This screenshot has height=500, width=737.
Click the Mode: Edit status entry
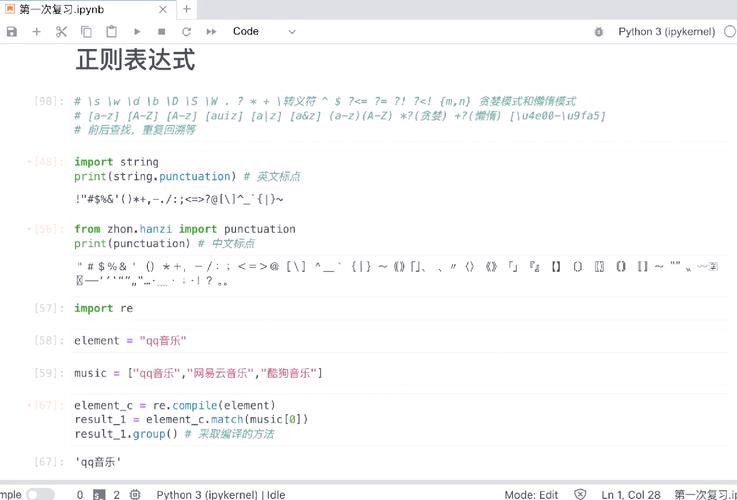[531, 495]
